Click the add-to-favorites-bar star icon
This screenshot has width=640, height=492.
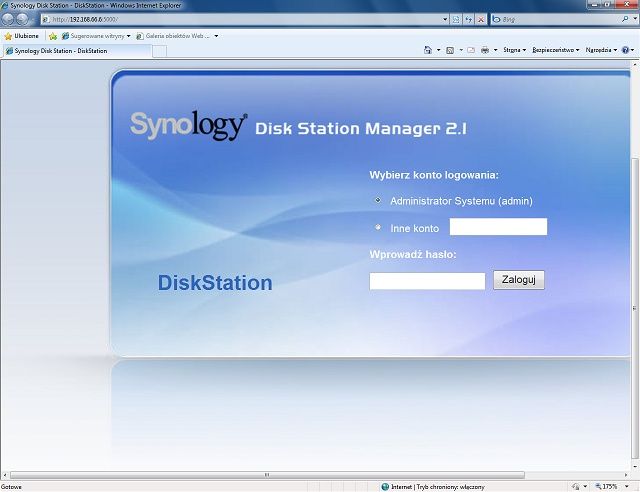53,36
